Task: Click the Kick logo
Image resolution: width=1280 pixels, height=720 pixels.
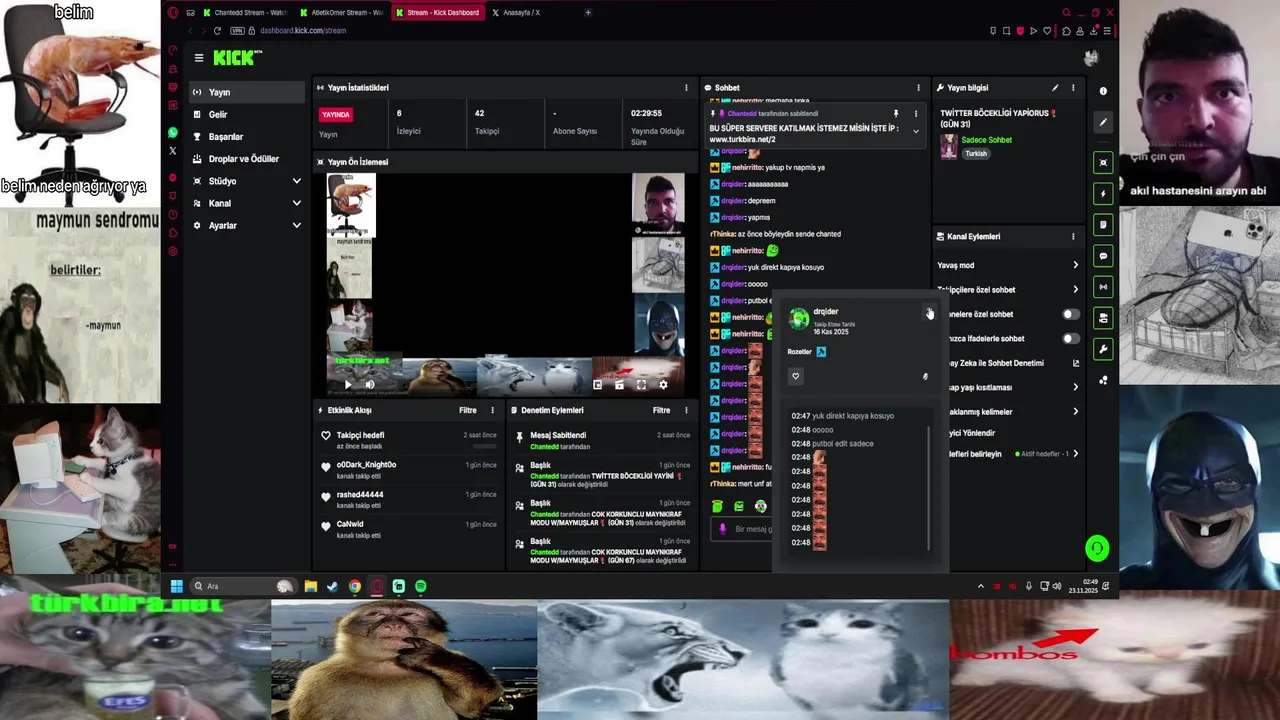Action: click(x=234, y=58)
